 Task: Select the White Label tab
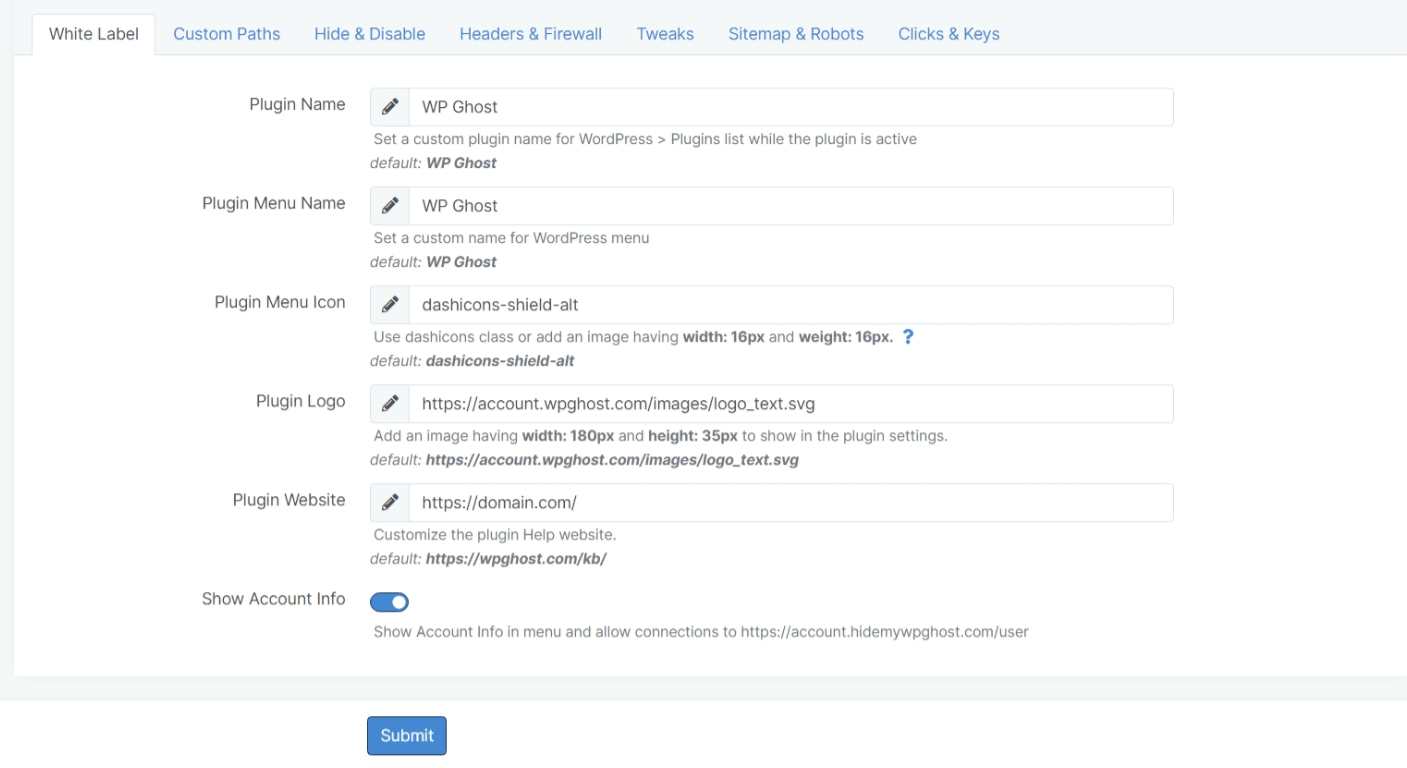[94, 34]
